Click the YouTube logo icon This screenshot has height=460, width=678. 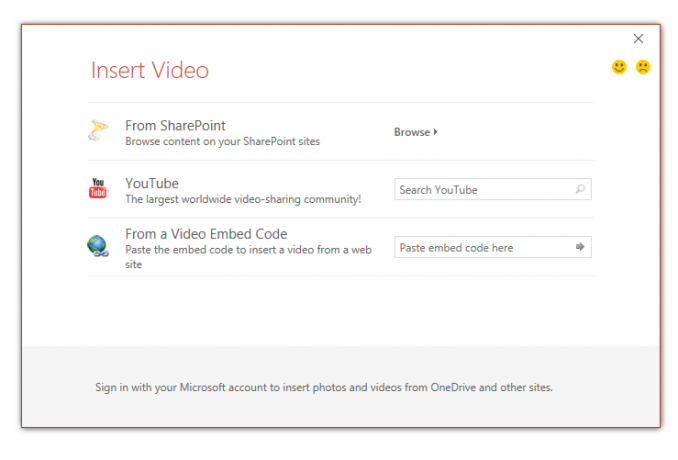(98, 188)
